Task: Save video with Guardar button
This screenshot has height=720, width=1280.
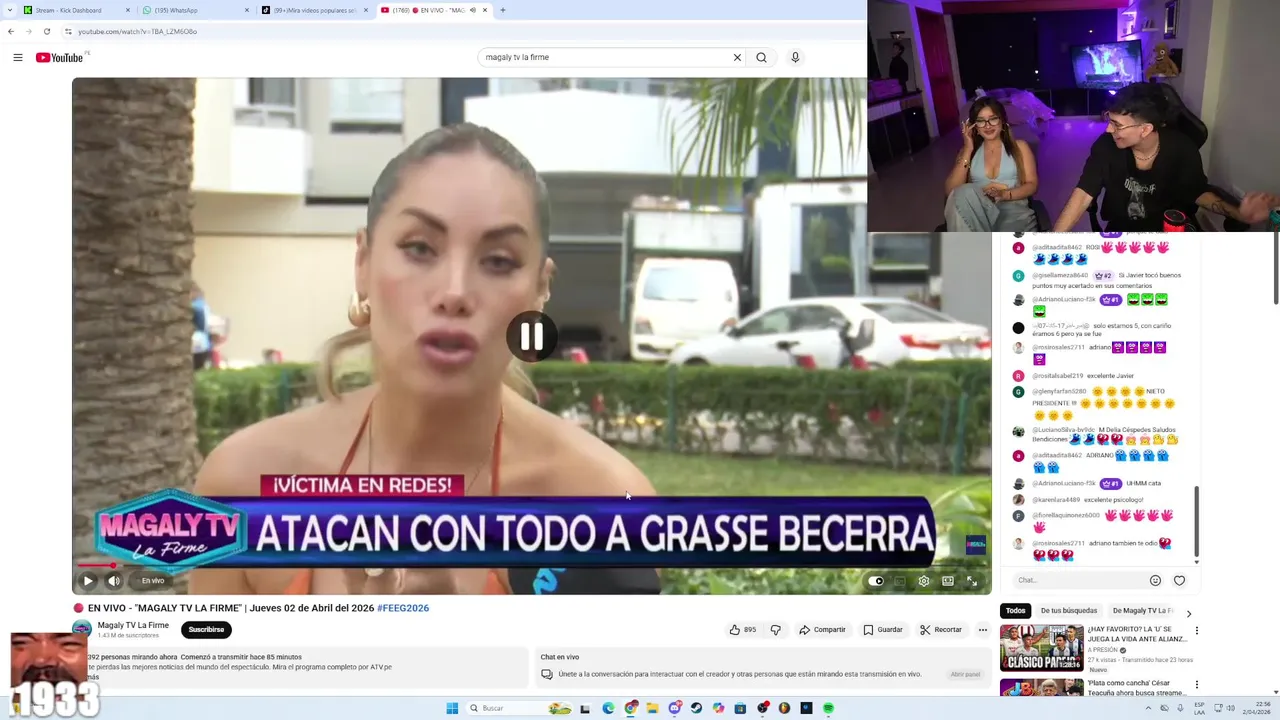Action: [x=883, y=630]
